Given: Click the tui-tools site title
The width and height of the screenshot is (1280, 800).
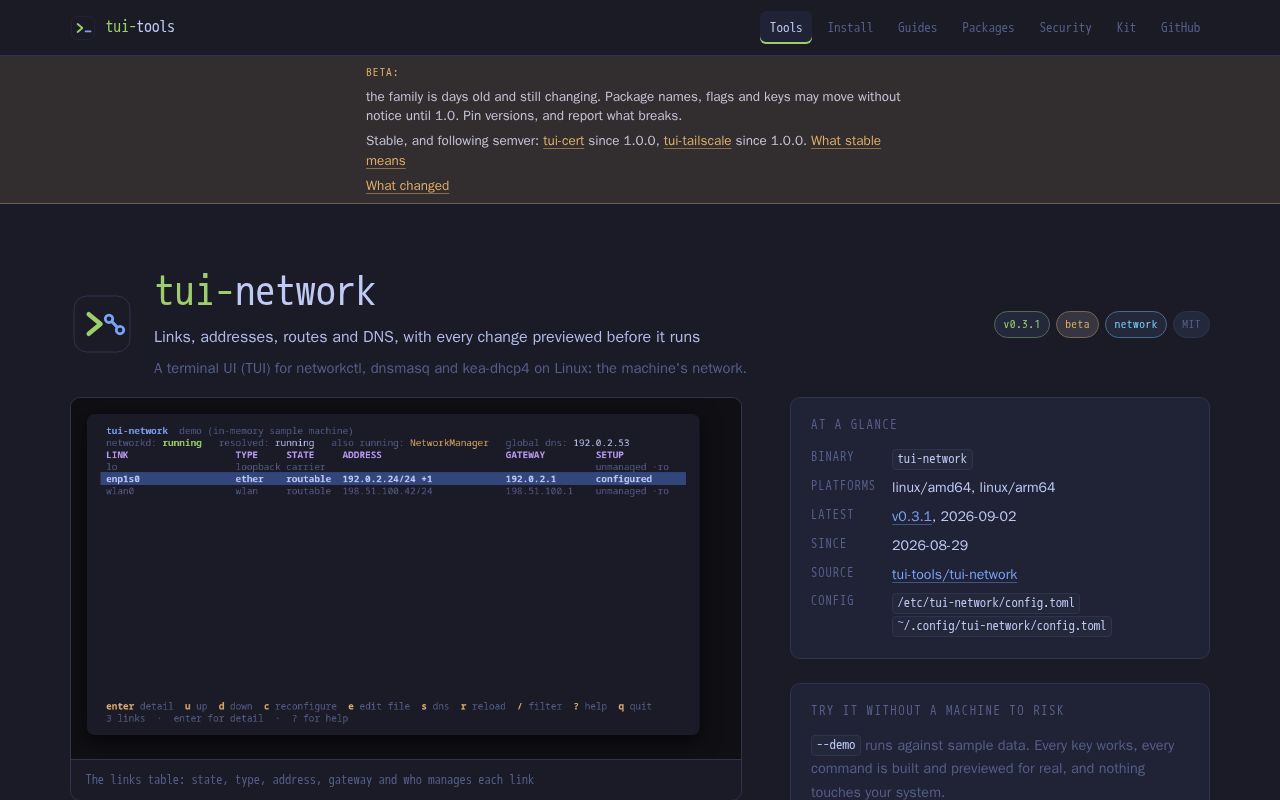Looking at the screenshot, I should click(x=140, y=27).
